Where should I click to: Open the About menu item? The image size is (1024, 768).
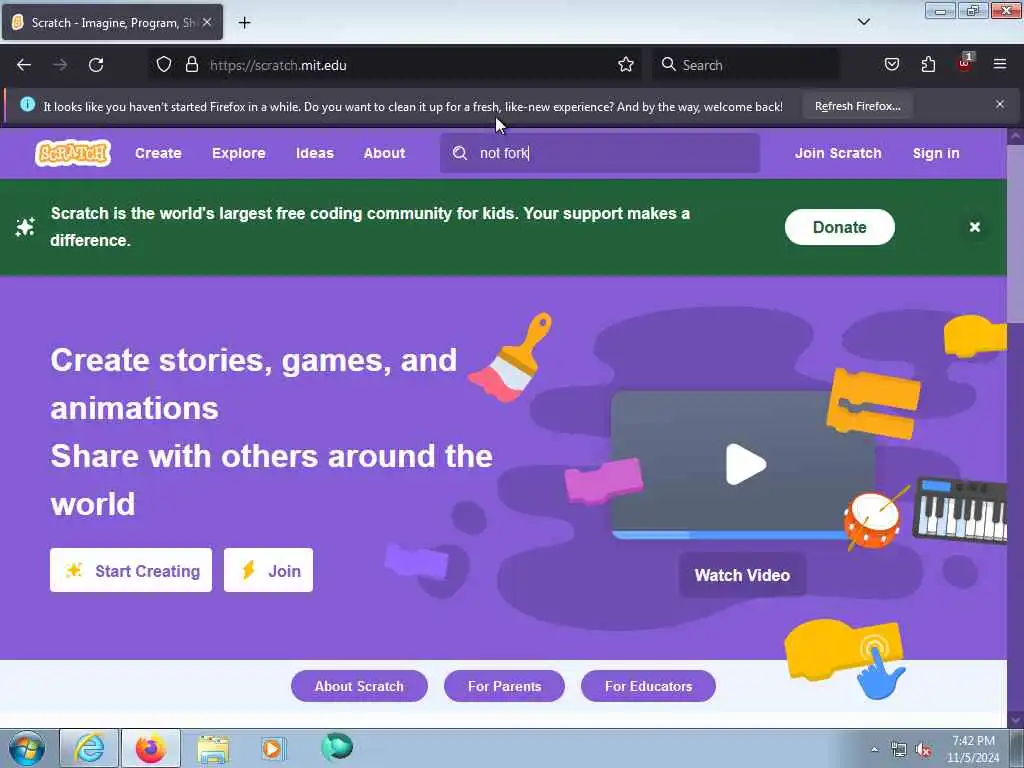384,153
